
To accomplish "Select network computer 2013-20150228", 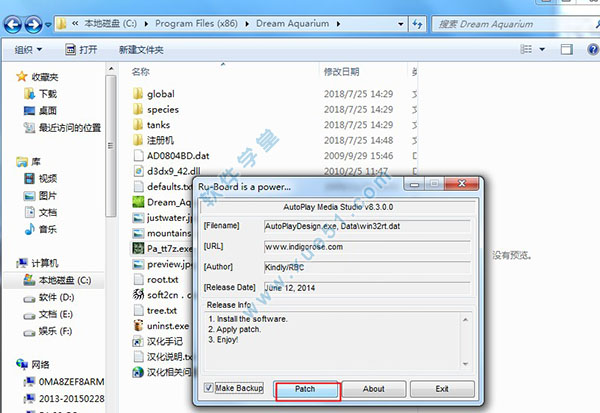I will (x=64, y=398).
